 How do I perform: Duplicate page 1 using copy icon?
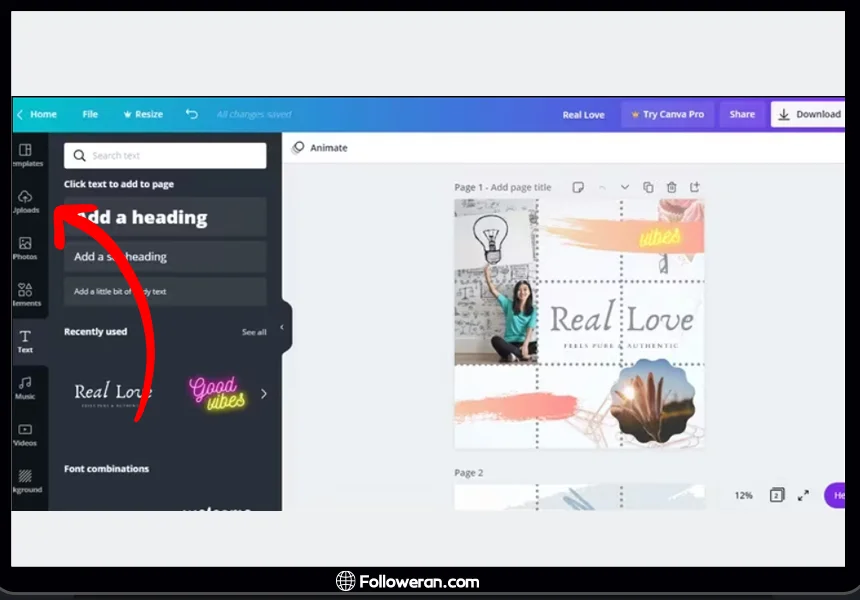pyautogui.click(x=648, y=187)
